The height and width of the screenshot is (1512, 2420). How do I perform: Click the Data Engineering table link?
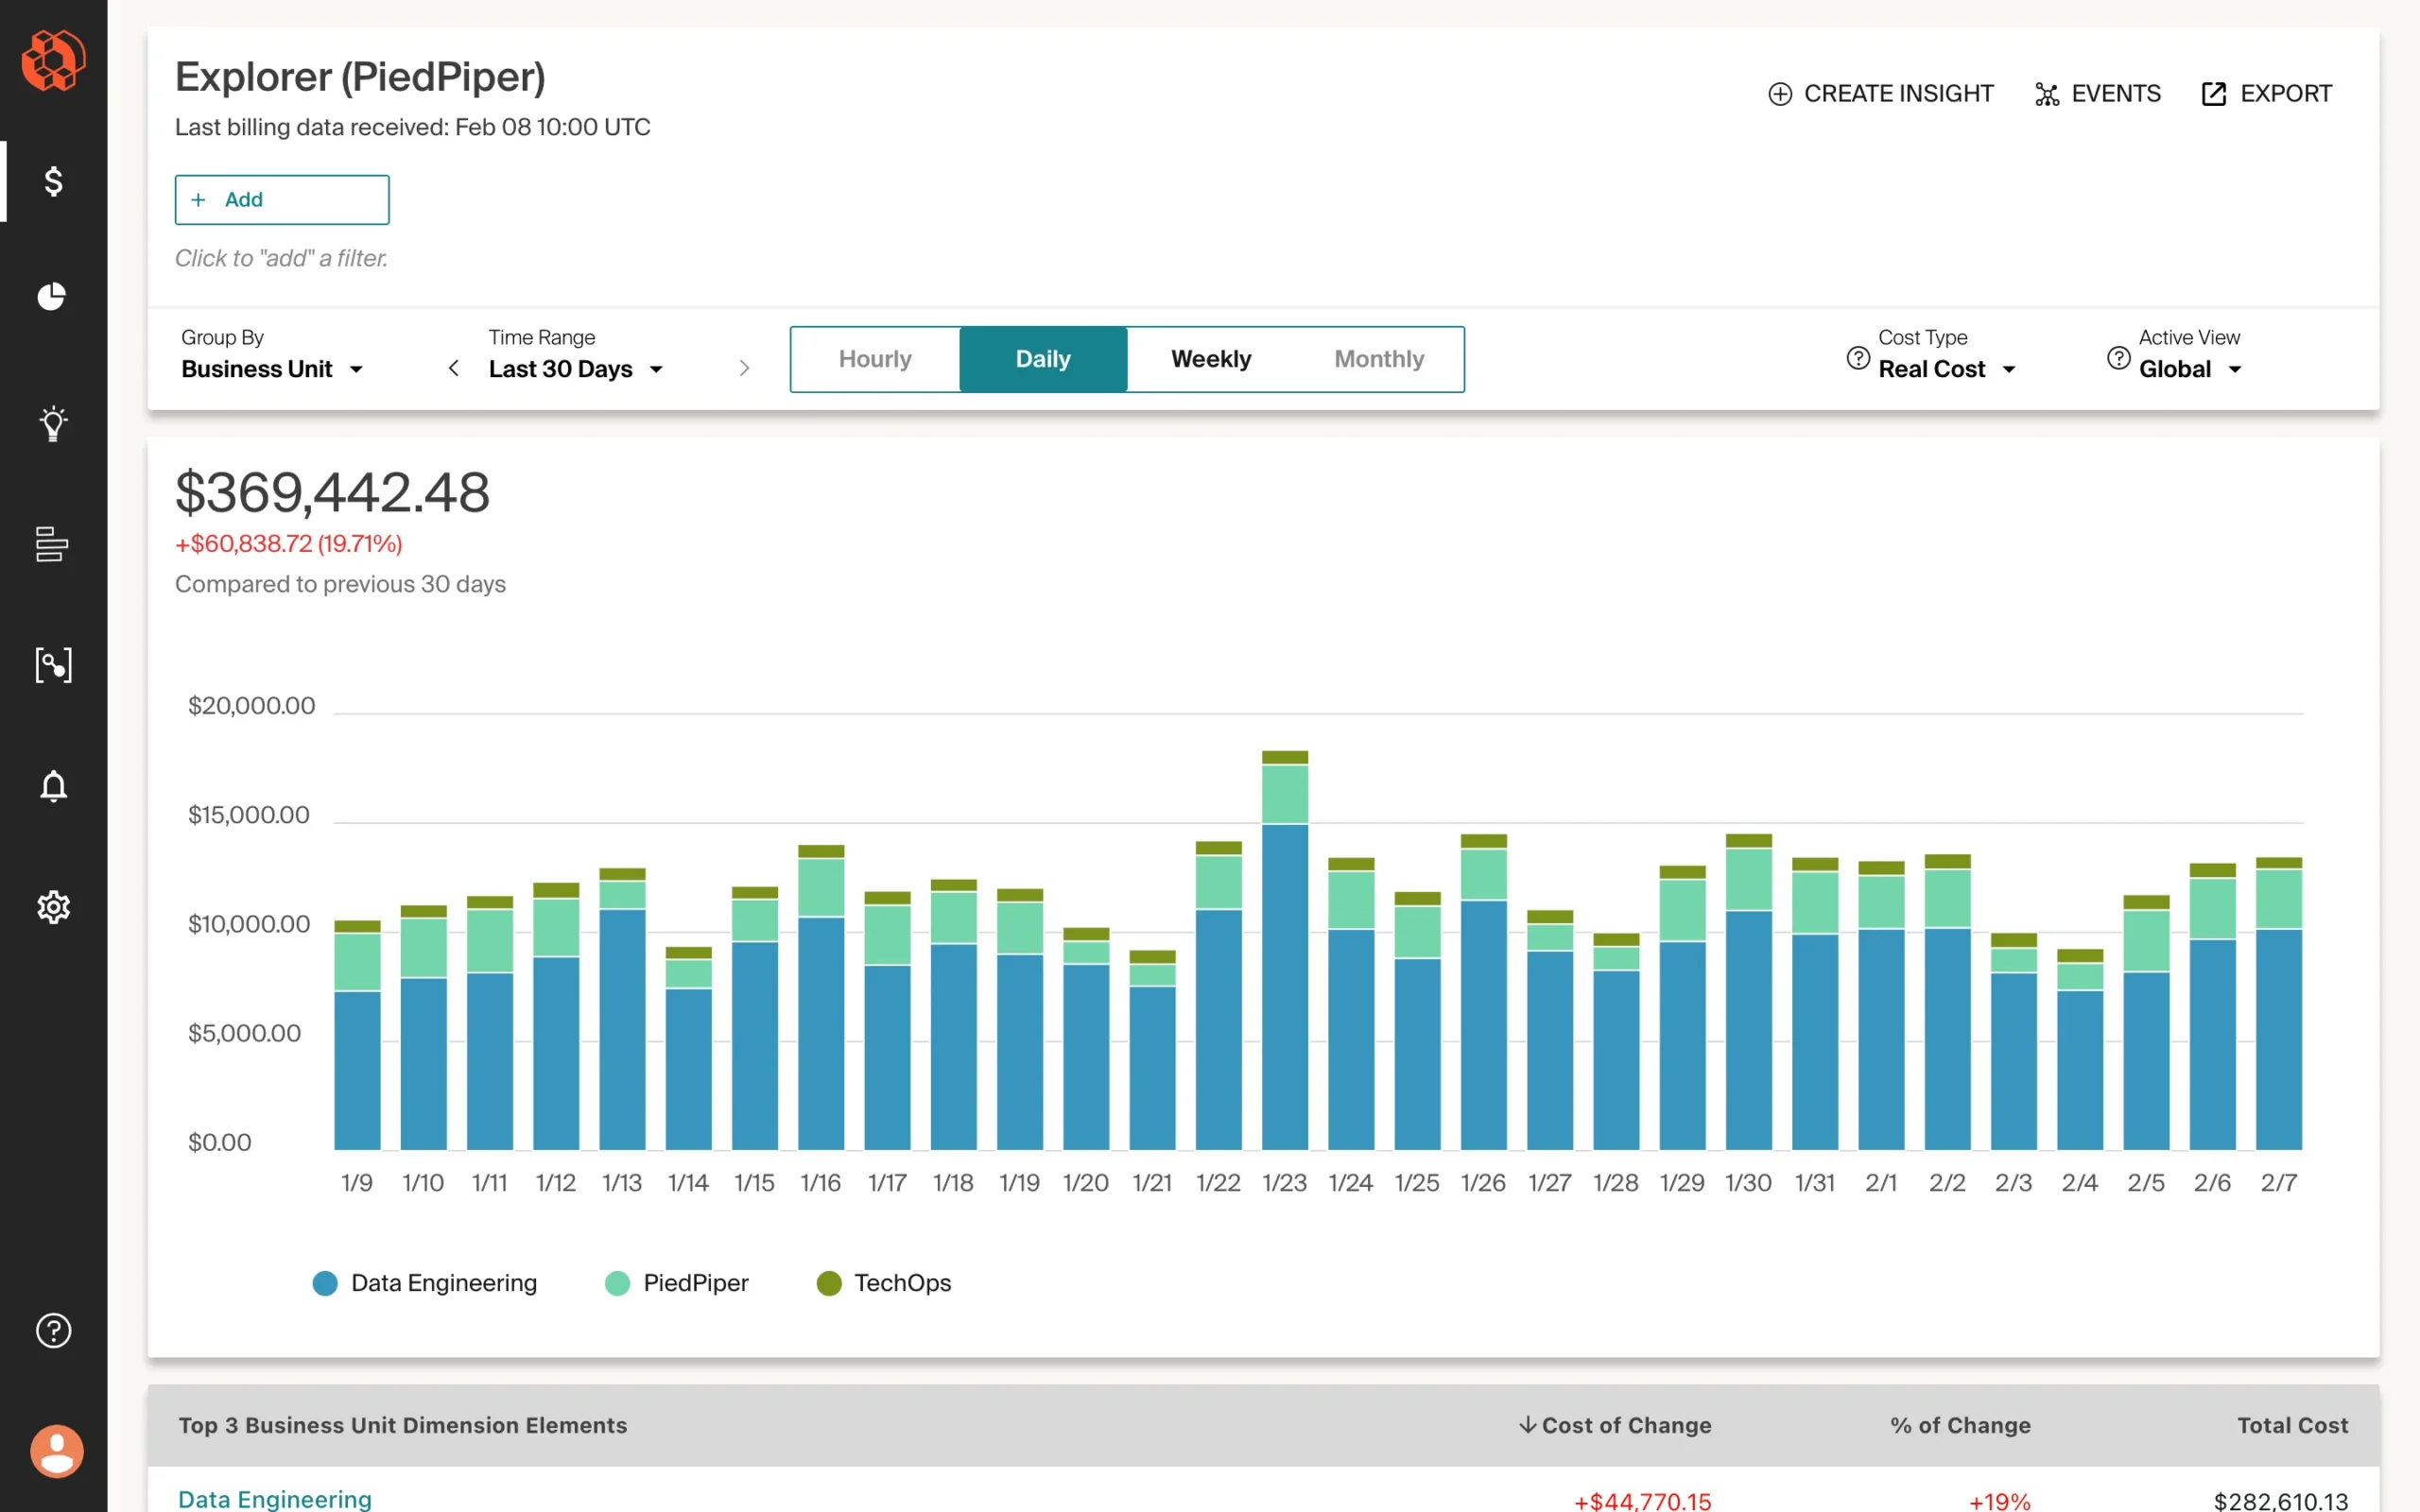point(275,1498)
